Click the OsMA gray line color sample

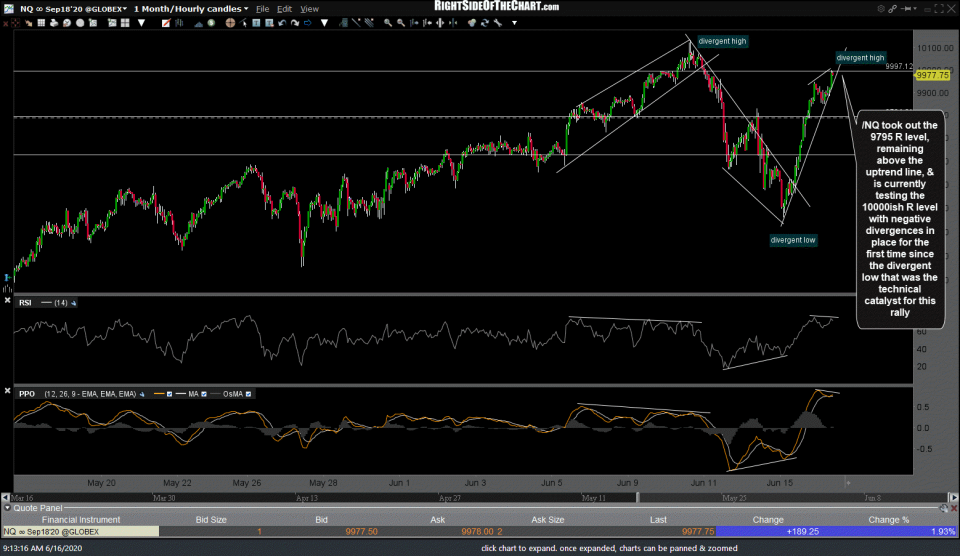tap(216, 394)
